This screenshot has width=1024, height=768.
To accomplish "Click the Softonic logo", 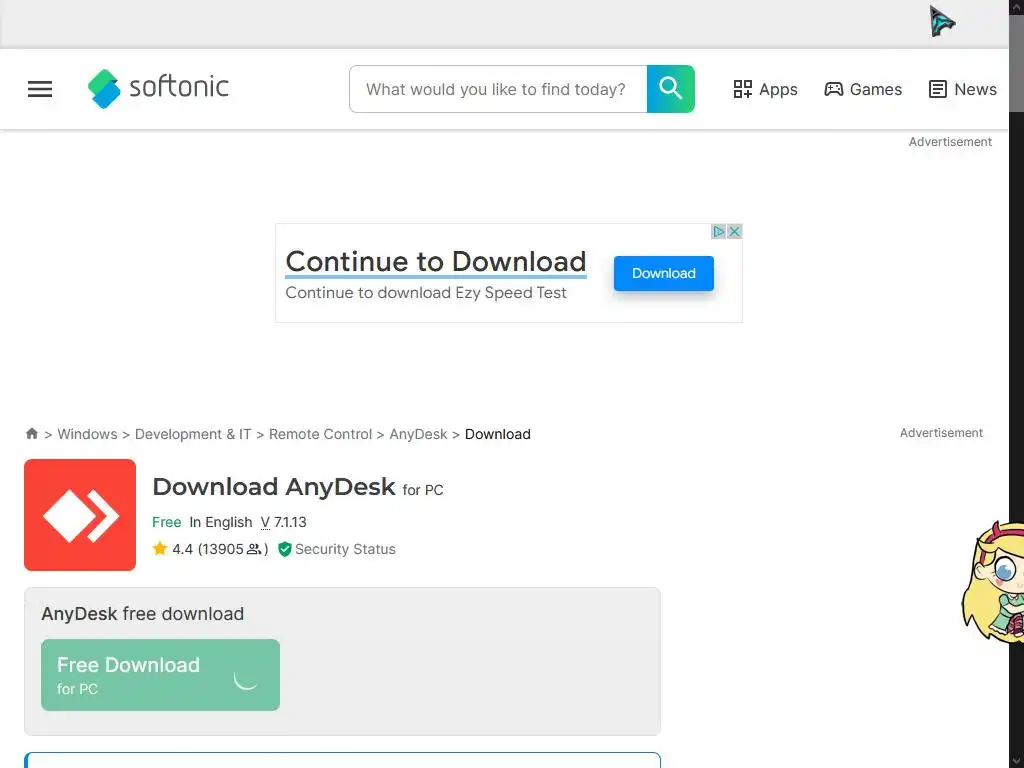I will click(x=158, y=88).
